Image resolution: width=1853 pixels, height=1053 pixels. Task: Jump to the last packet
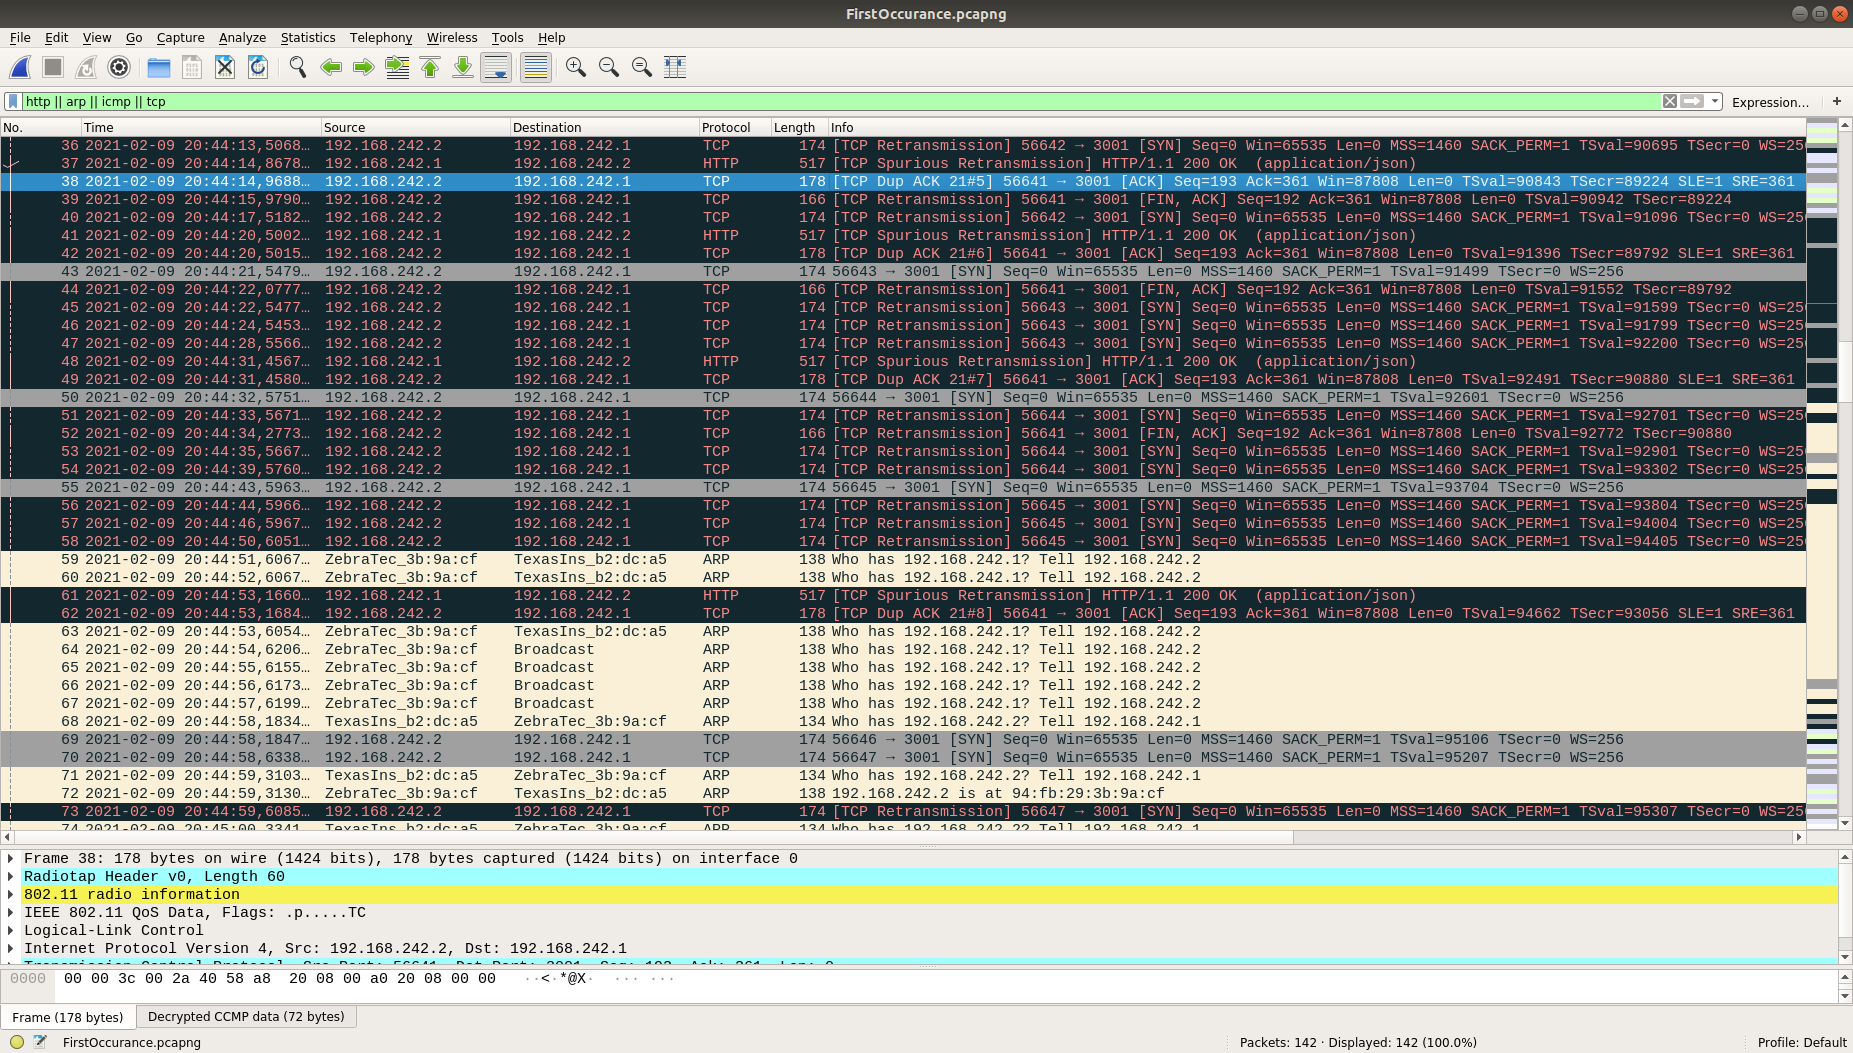pyautogui.click(x=463, y=67)
